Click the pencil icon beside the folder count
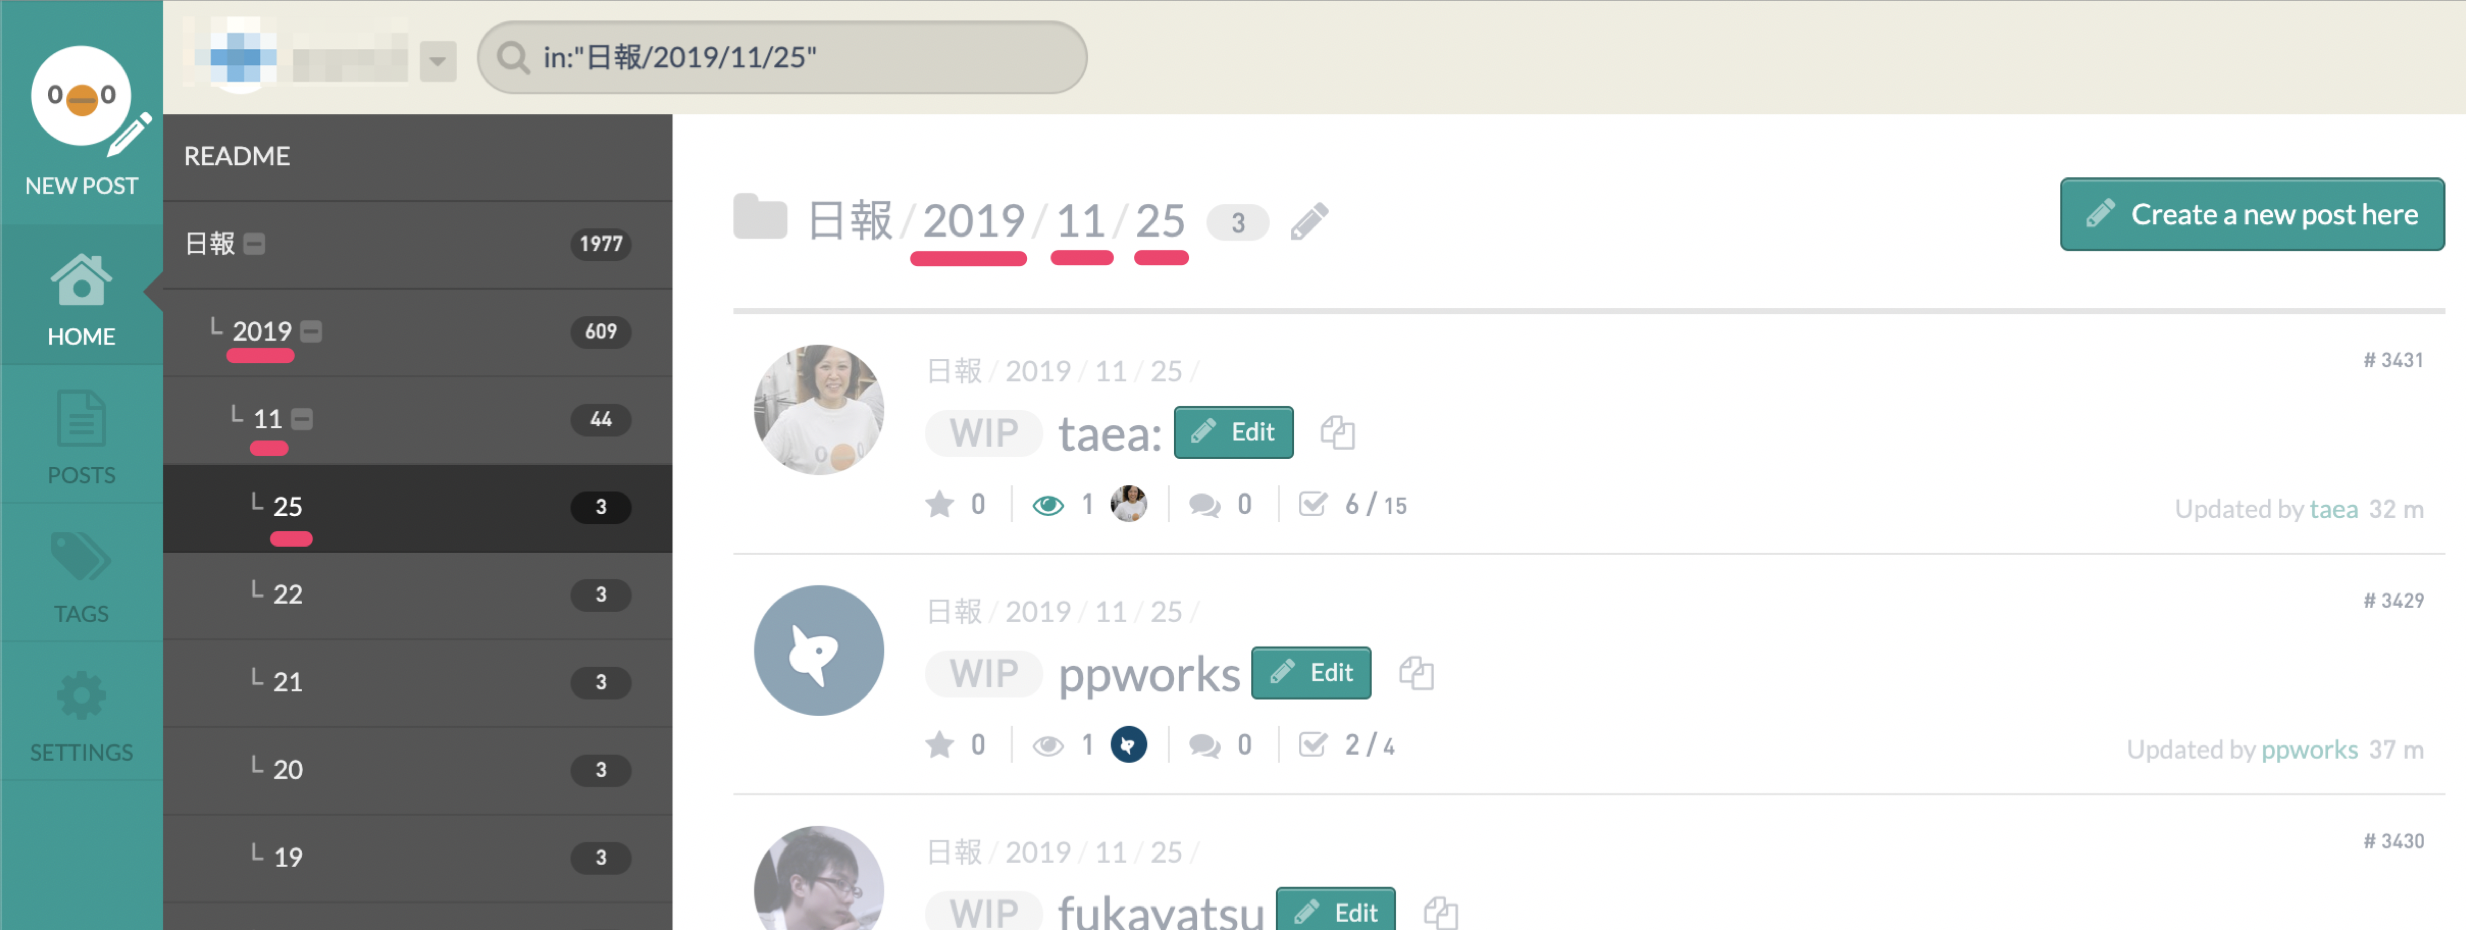2466x930 pixels. (x=1309, y=222)
